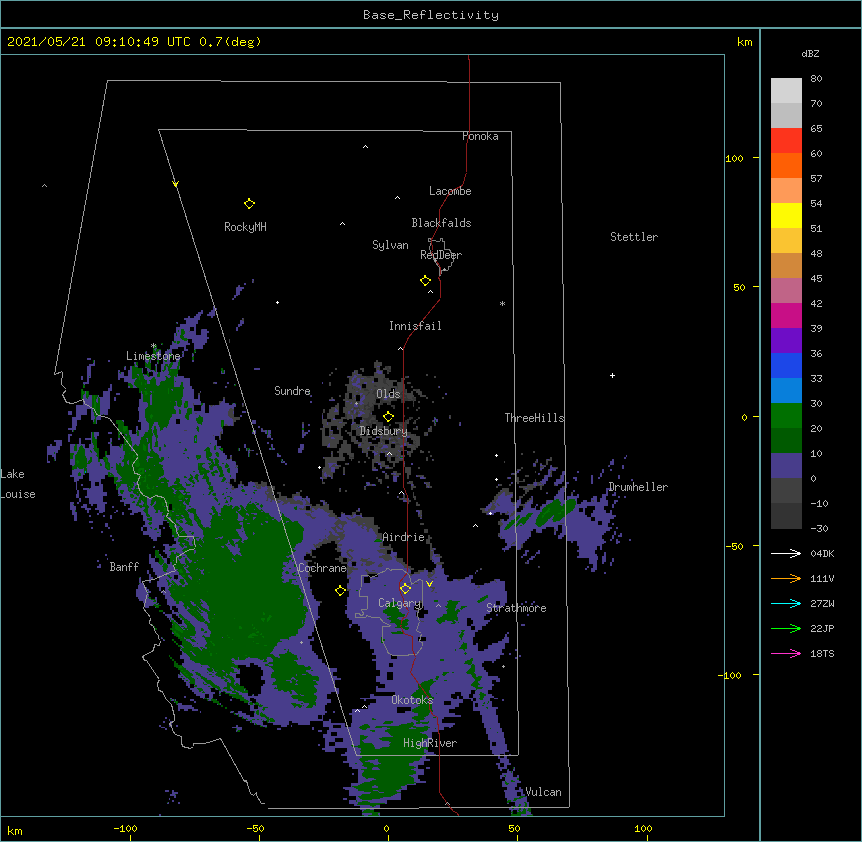862x842 pixels.
Task: Click the Vulcan town label
Action: [543, 792]
